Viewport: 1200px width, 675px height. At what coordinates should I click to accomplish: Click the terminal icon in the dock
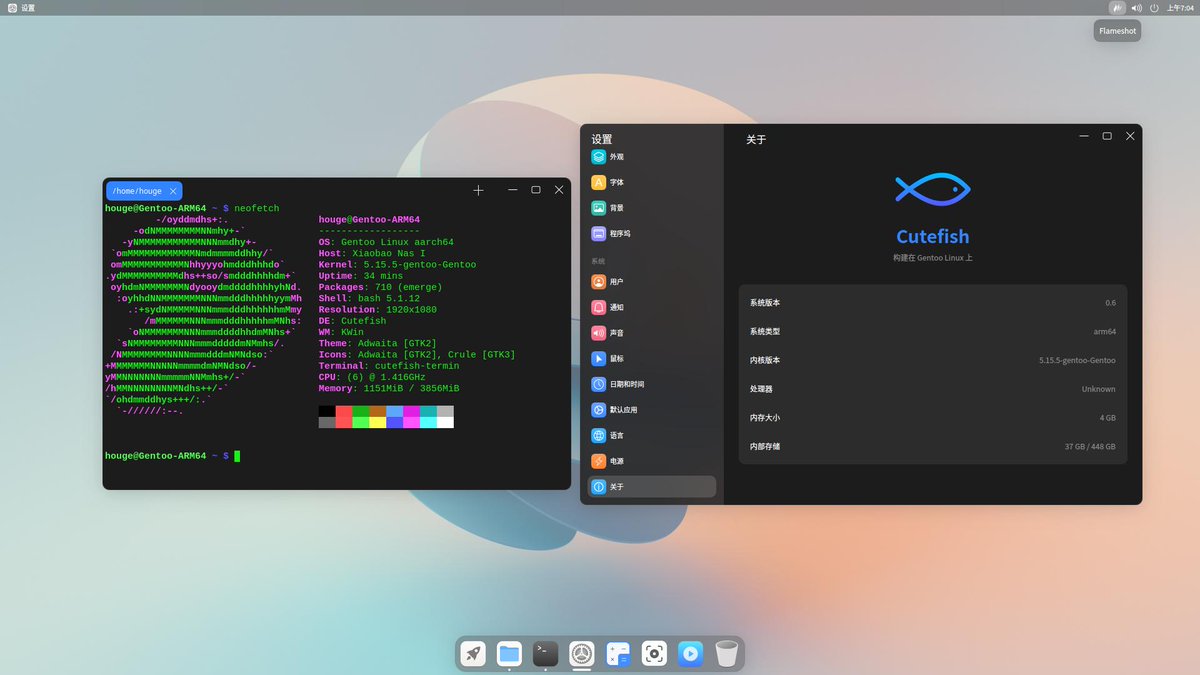pyautogui.click(x=546, y=653)
